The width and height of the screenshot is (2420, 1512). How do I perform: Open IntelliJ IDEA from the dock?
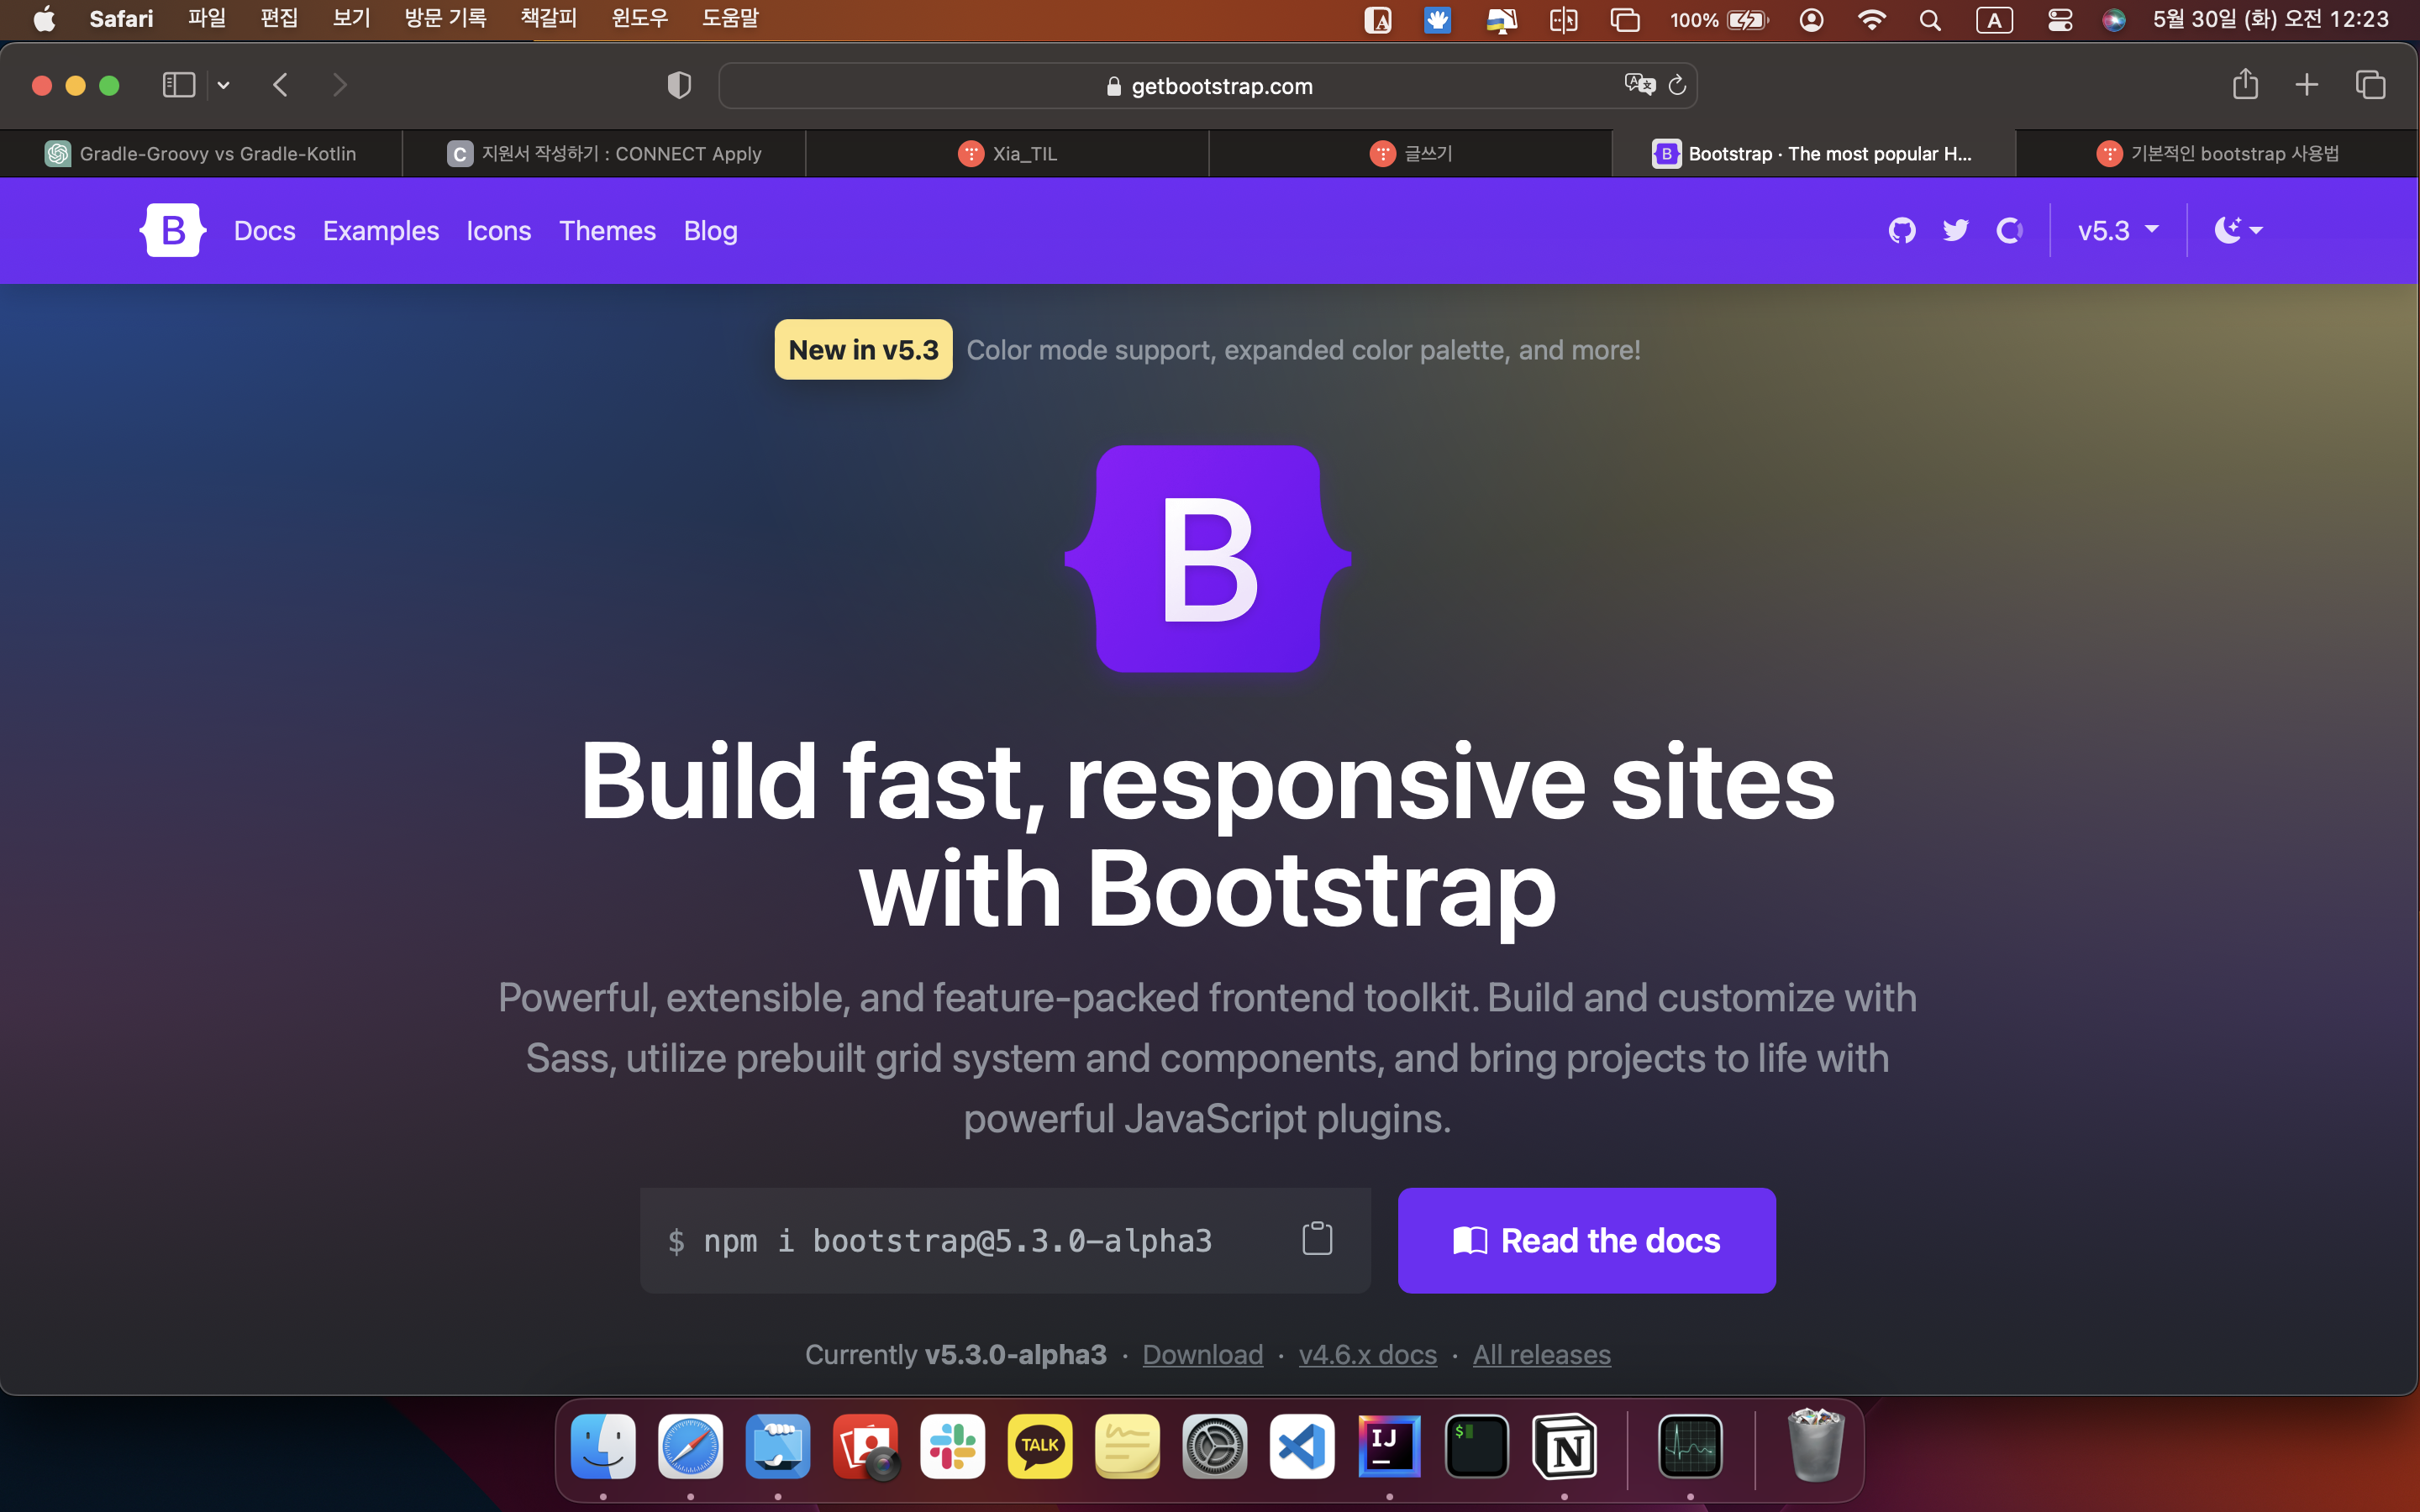click(x=1389, y=1446)
